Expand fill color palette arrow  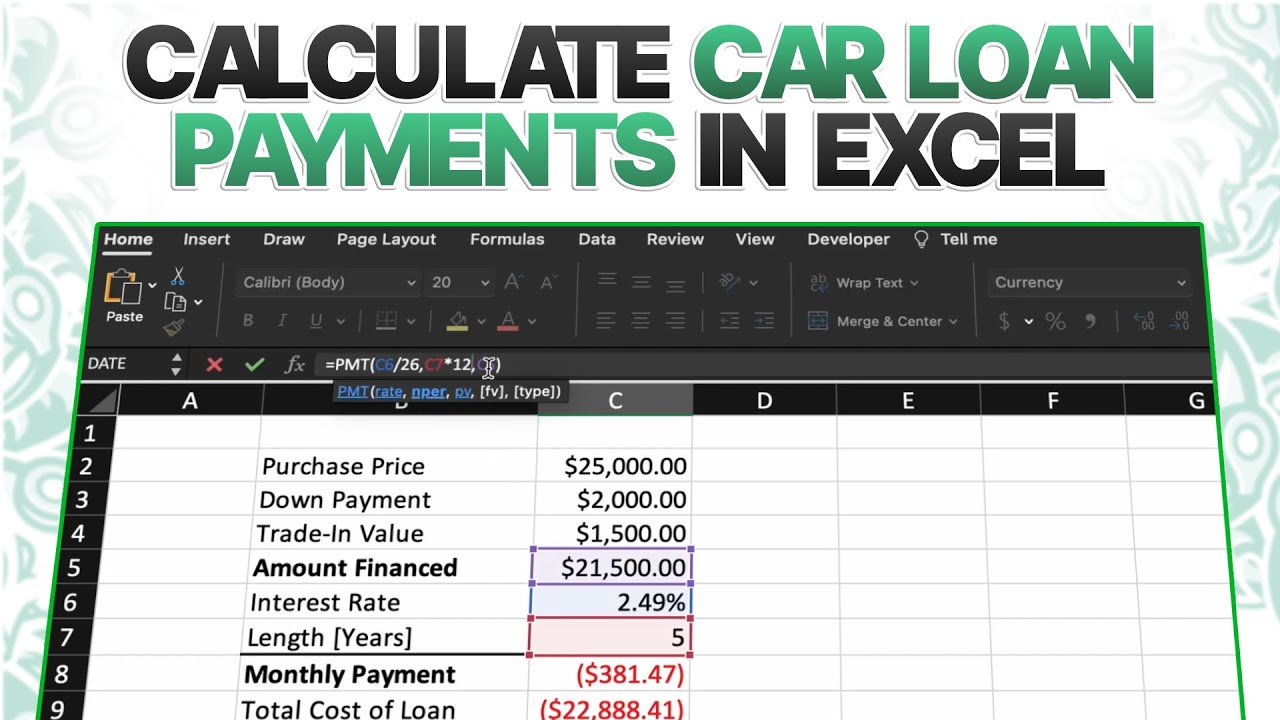click(481, 322)
